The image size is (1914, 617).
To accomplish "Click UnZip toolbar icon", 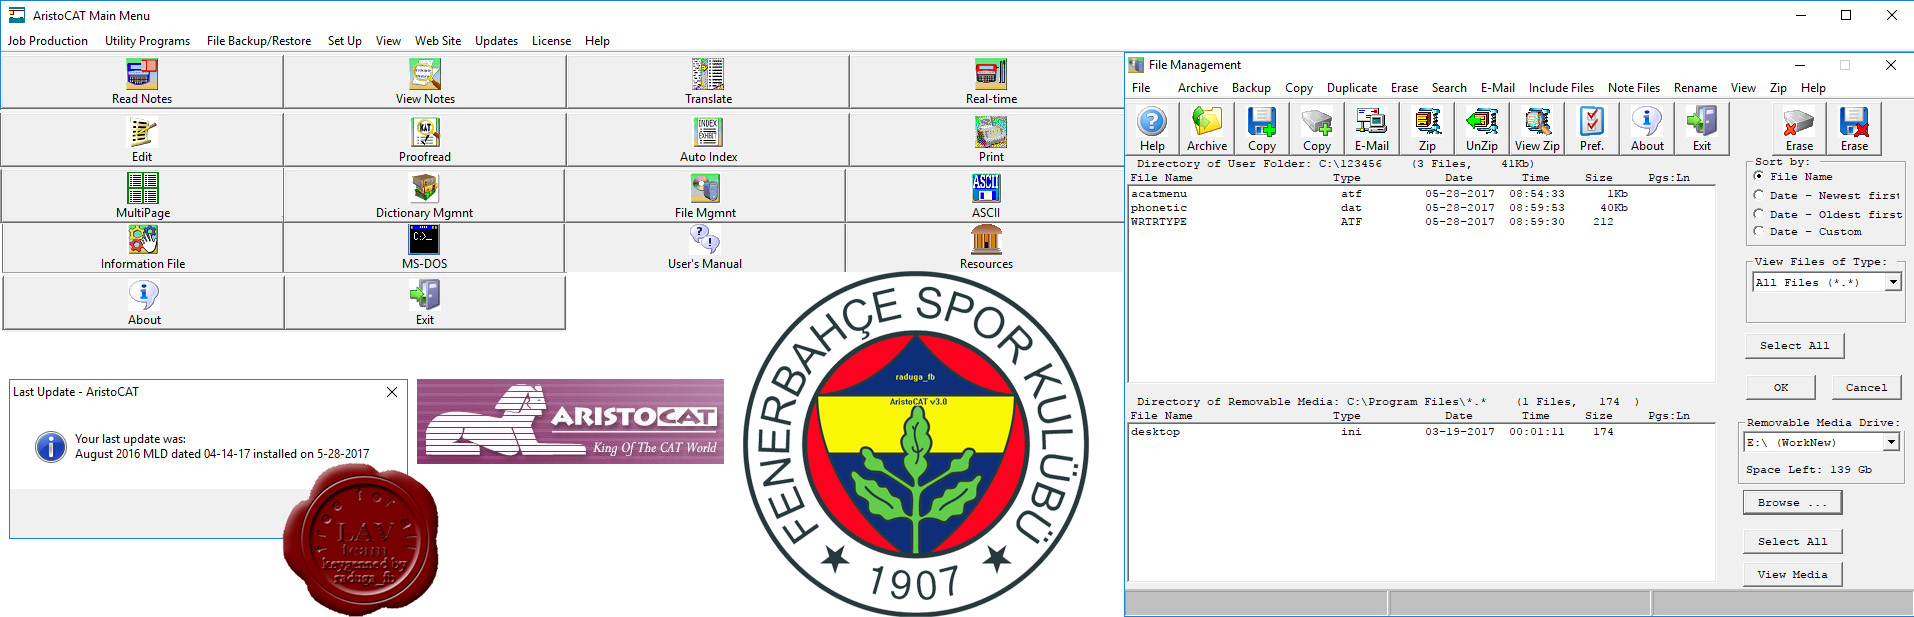I will (x=1481, y=129).
